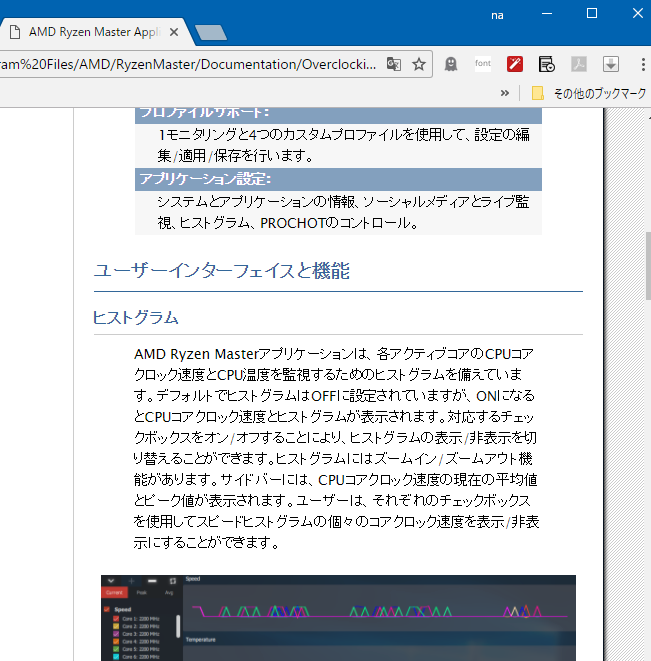Switch to the AMD Ryzen Master Appli tab
Image resolution: width=651 pixels, height=661 pixels.
coord(94,32)
